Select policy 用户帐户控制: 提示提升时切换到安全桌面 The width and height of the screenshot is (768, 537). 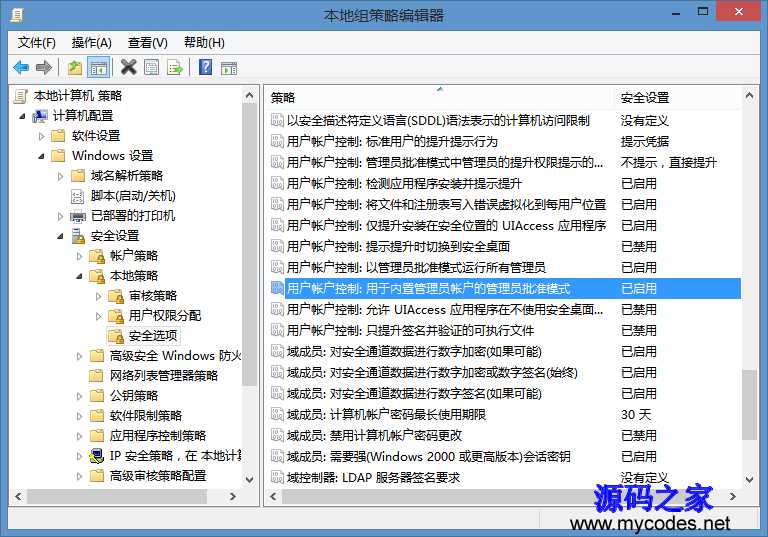tap(398, 246)
